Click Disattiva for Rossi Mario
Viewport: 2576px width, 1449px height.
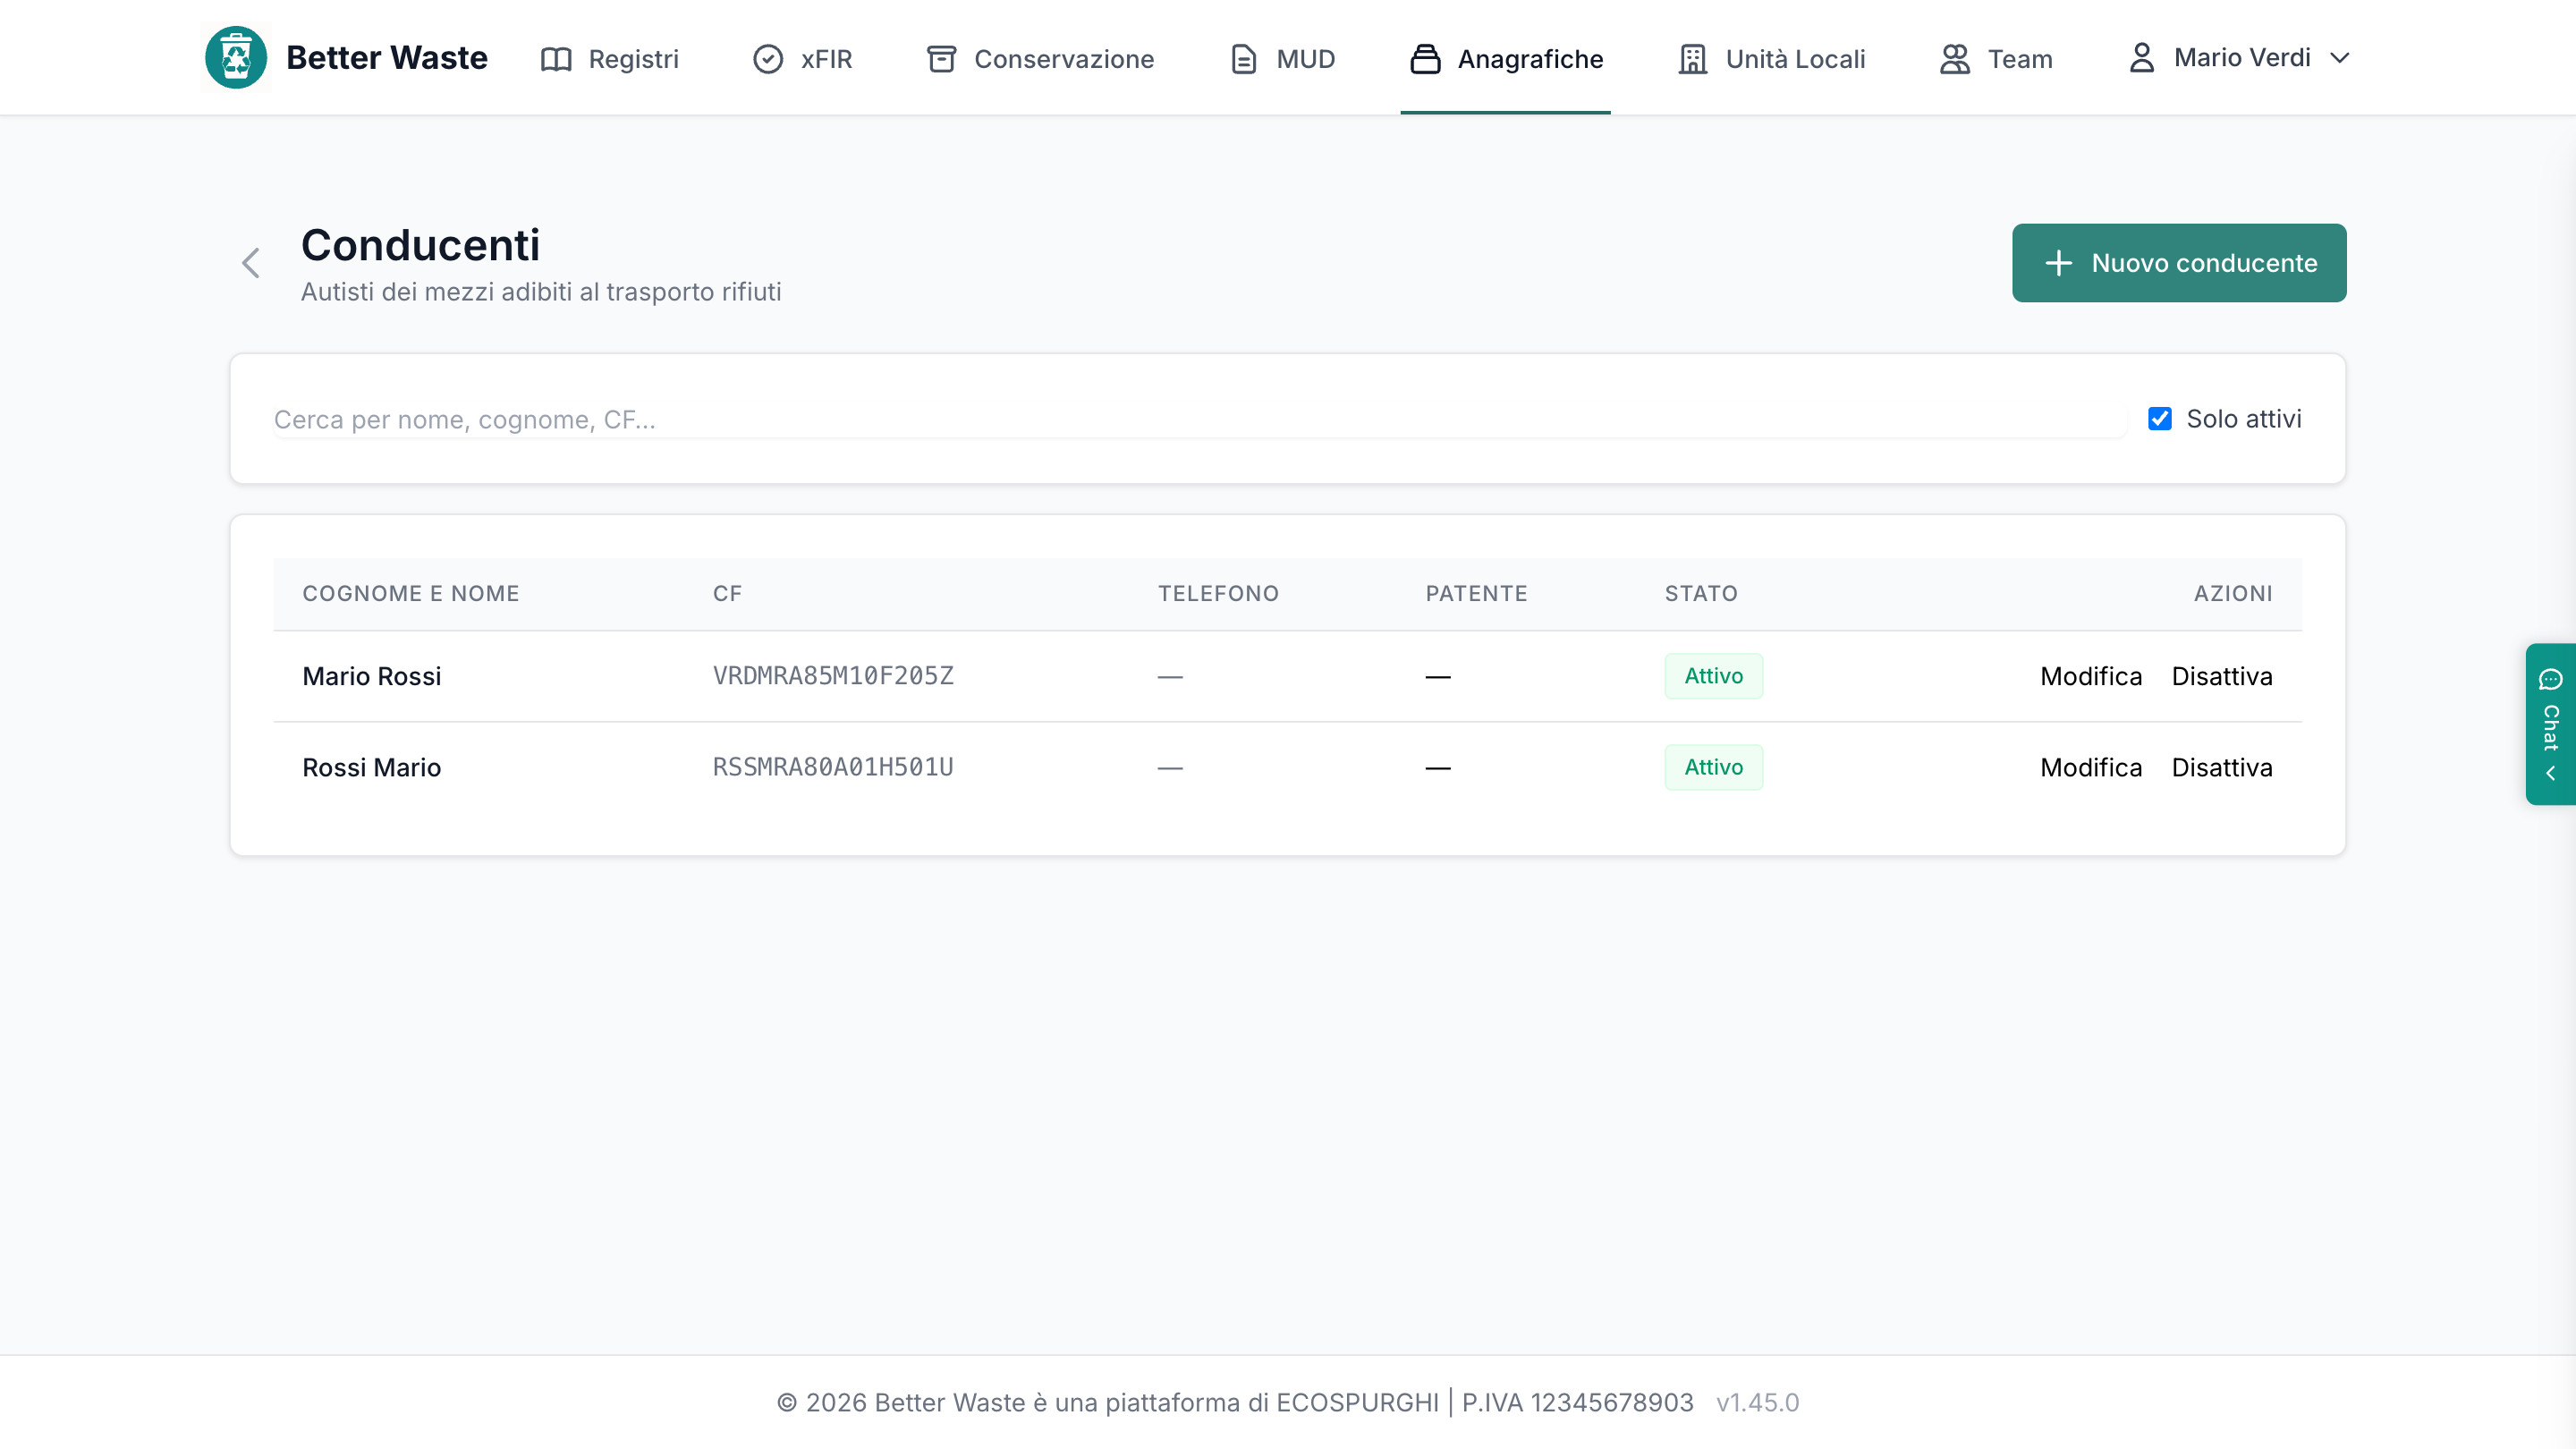pos(2221,767)
